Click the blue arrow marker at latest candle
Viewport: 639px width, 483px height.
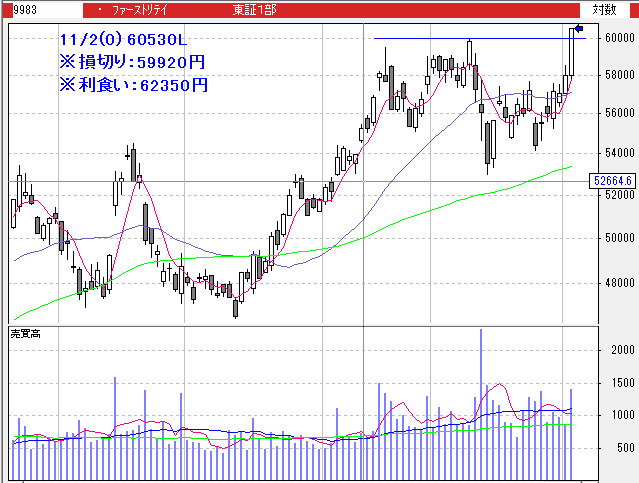point(578,29)
